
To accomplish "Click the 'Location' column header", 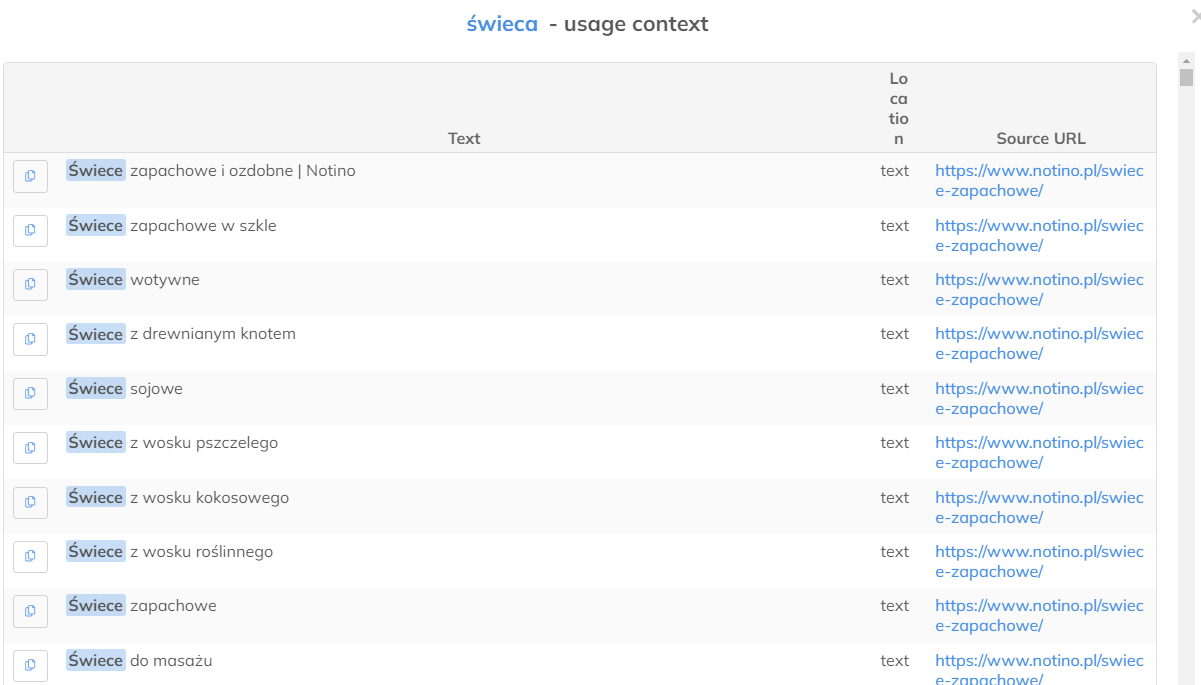I will (x=898, y=108).
